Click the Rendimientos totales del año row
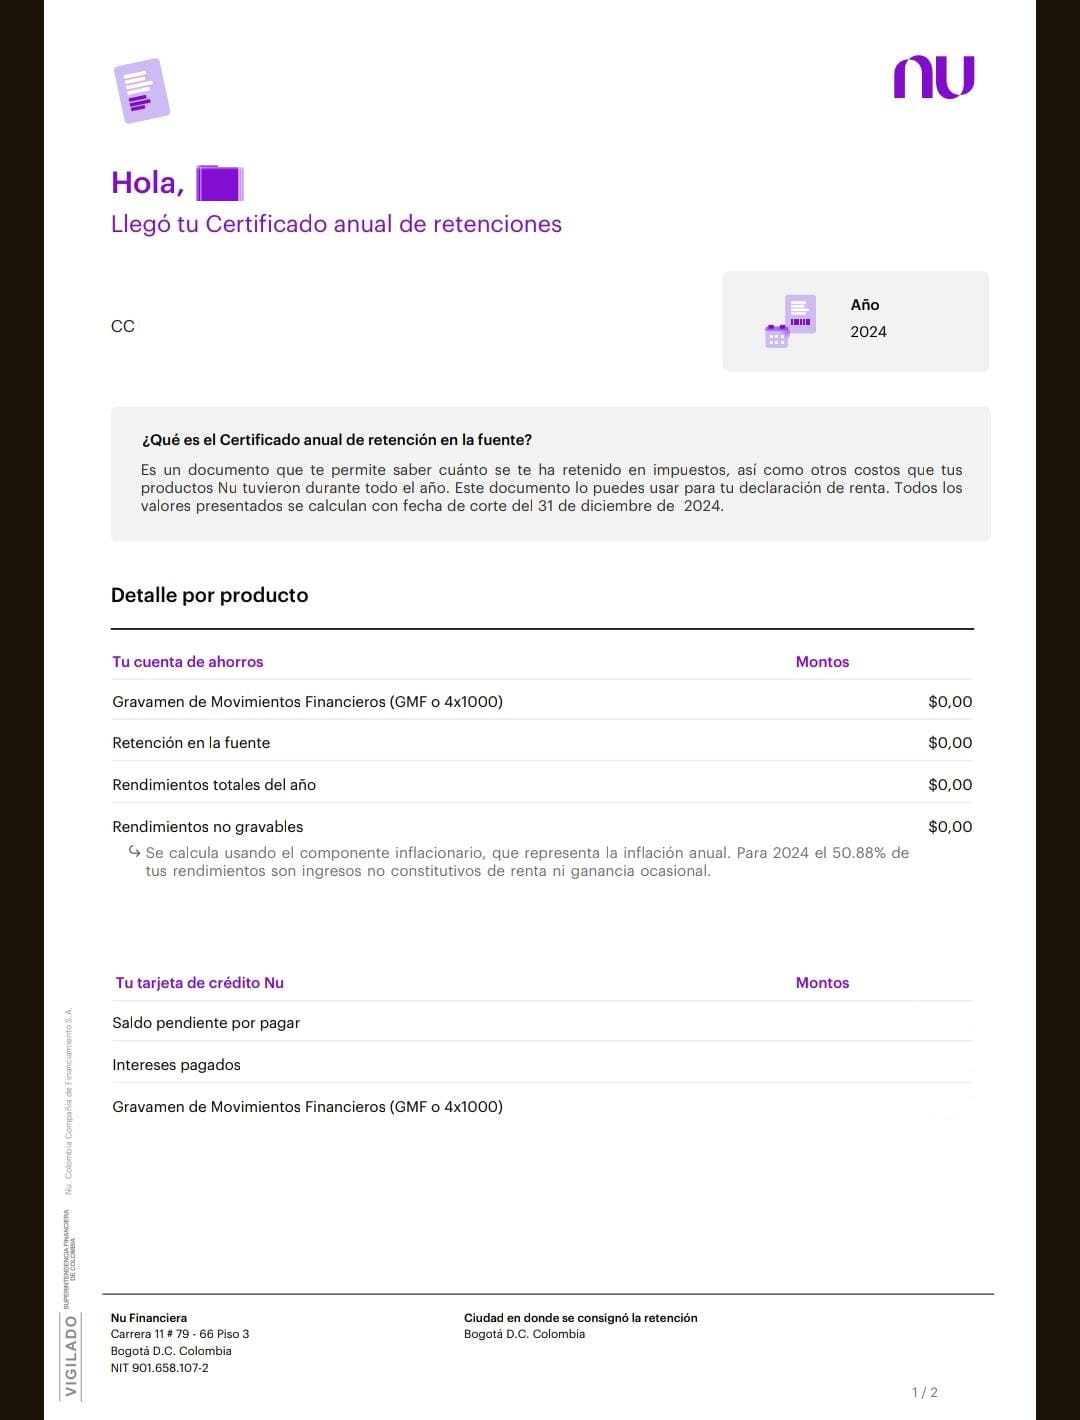Viewport: 1080px width, 1420px height. pos(542,785)
